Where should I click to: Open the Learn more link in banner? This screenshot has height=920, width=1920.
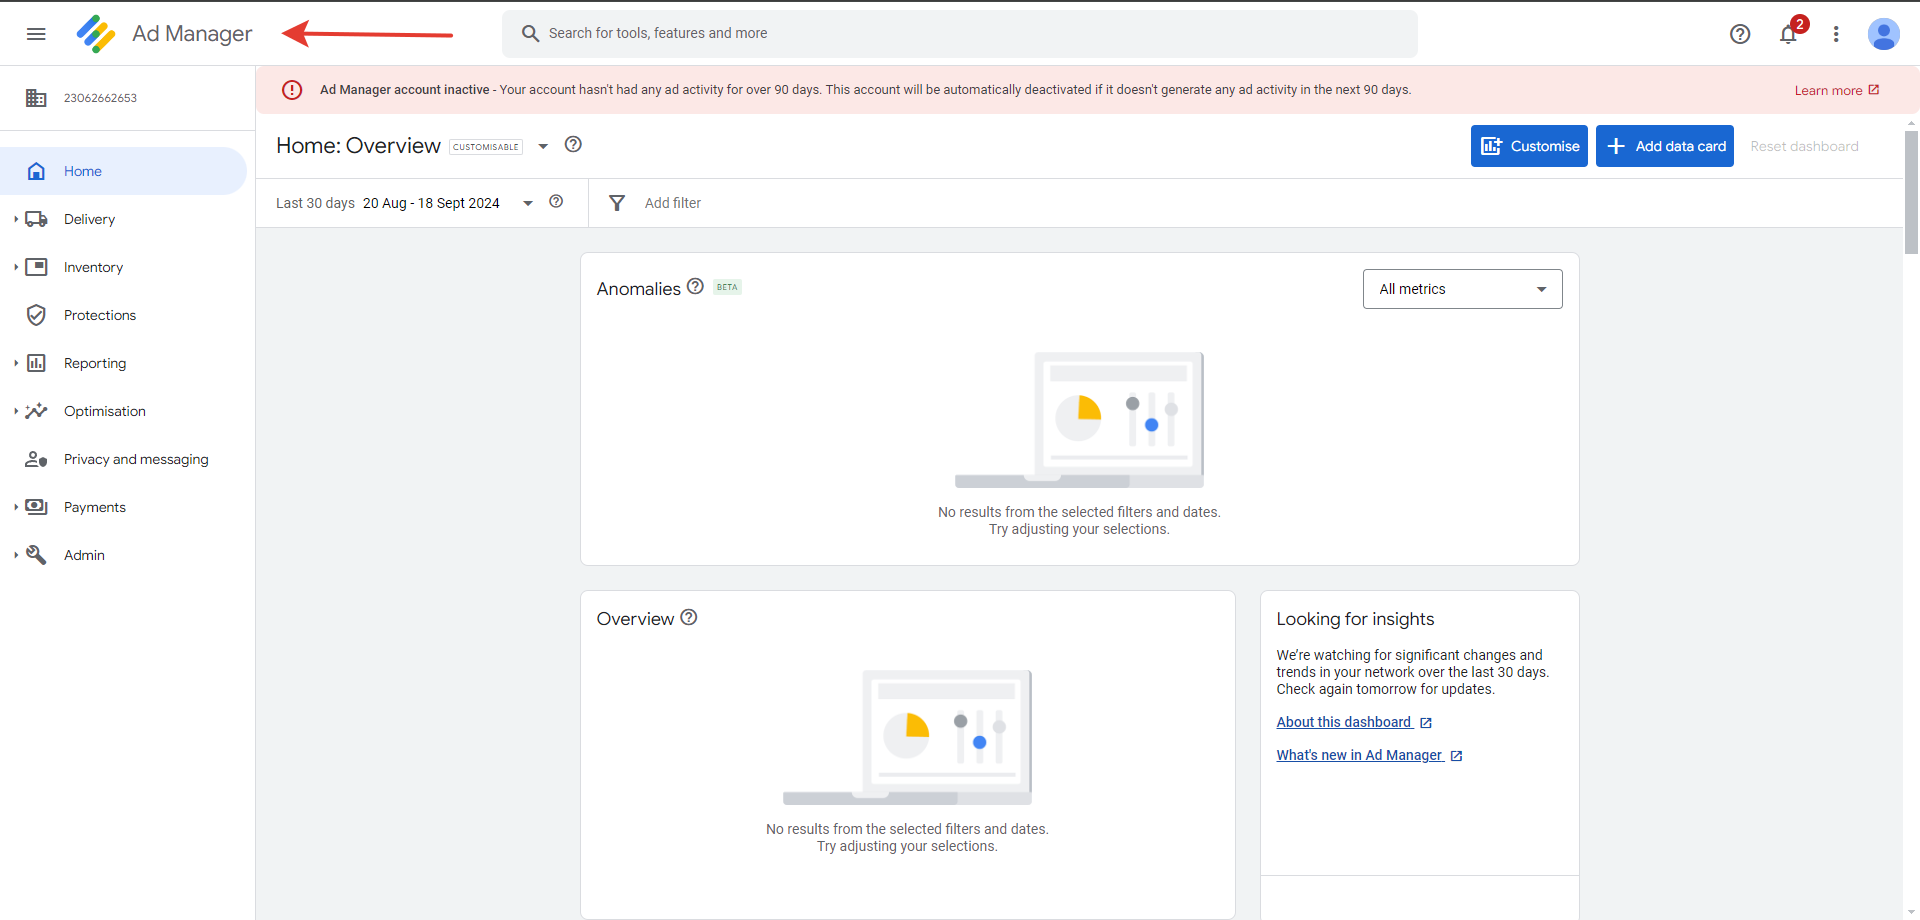[1837, 90]
